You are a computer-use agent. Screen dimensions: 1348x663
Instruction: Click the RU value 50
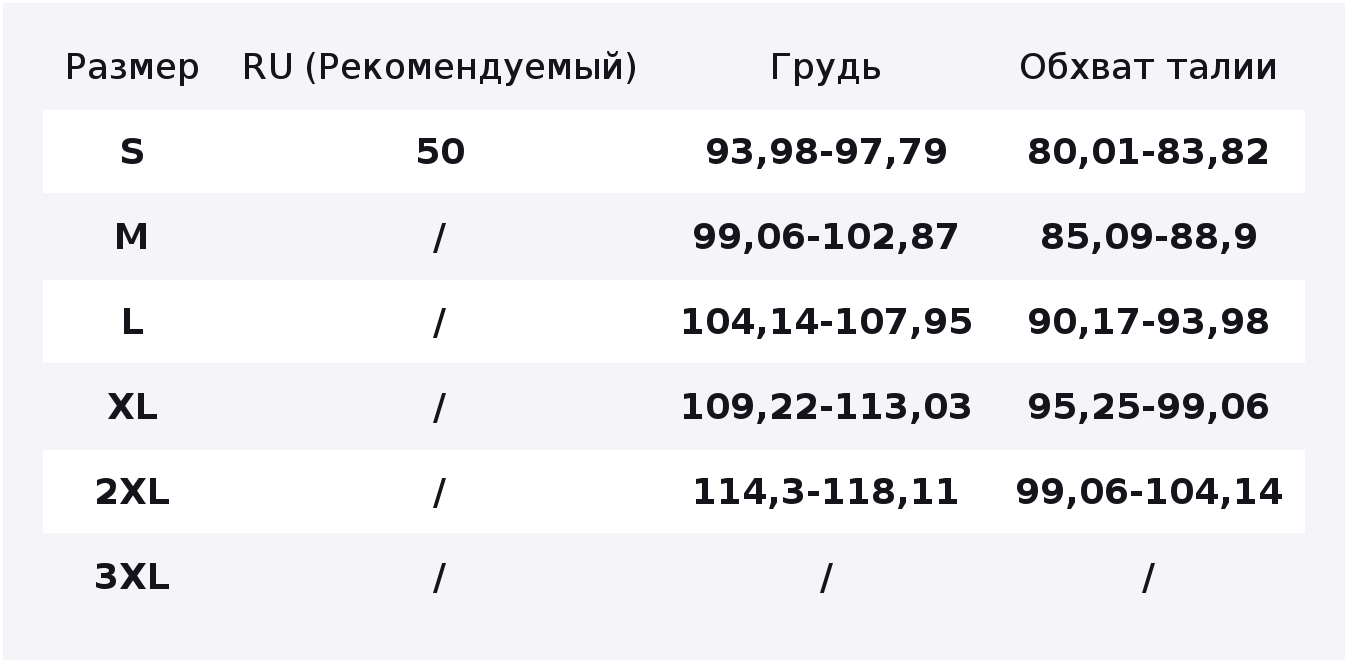point(440,152)
